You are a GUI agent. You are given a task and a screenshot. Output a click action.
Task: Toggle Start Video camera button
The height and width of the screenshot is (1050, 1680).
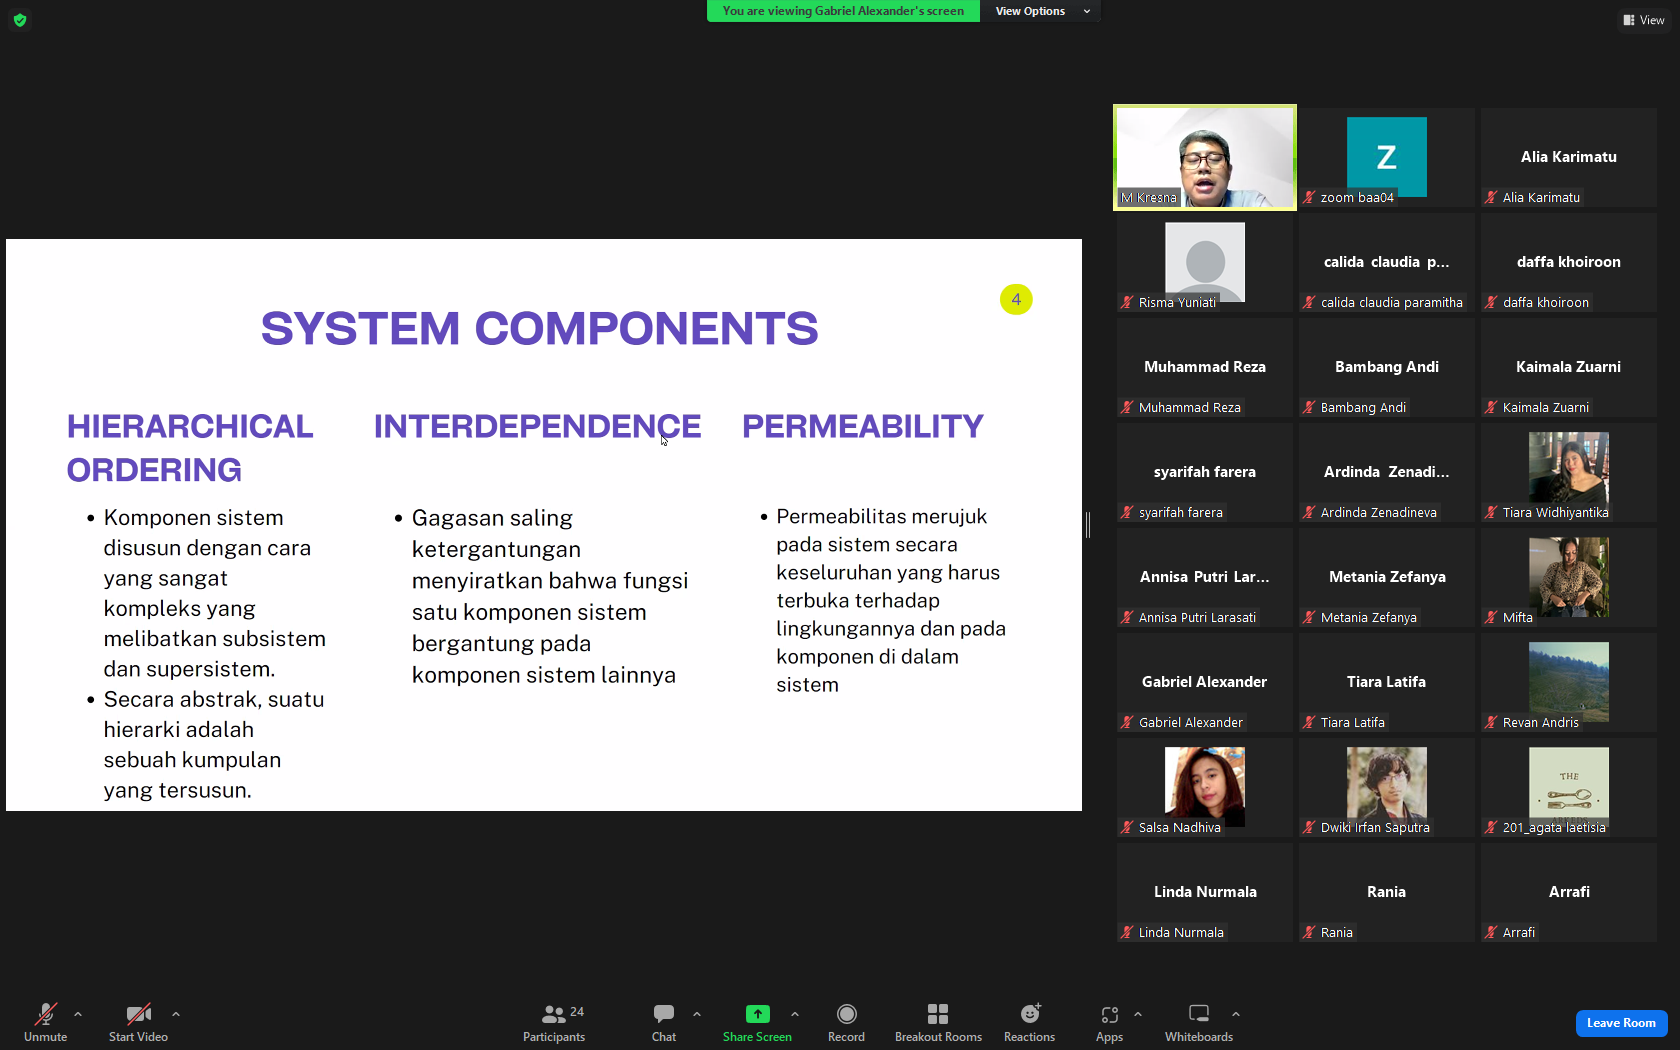click(138, 1022)
